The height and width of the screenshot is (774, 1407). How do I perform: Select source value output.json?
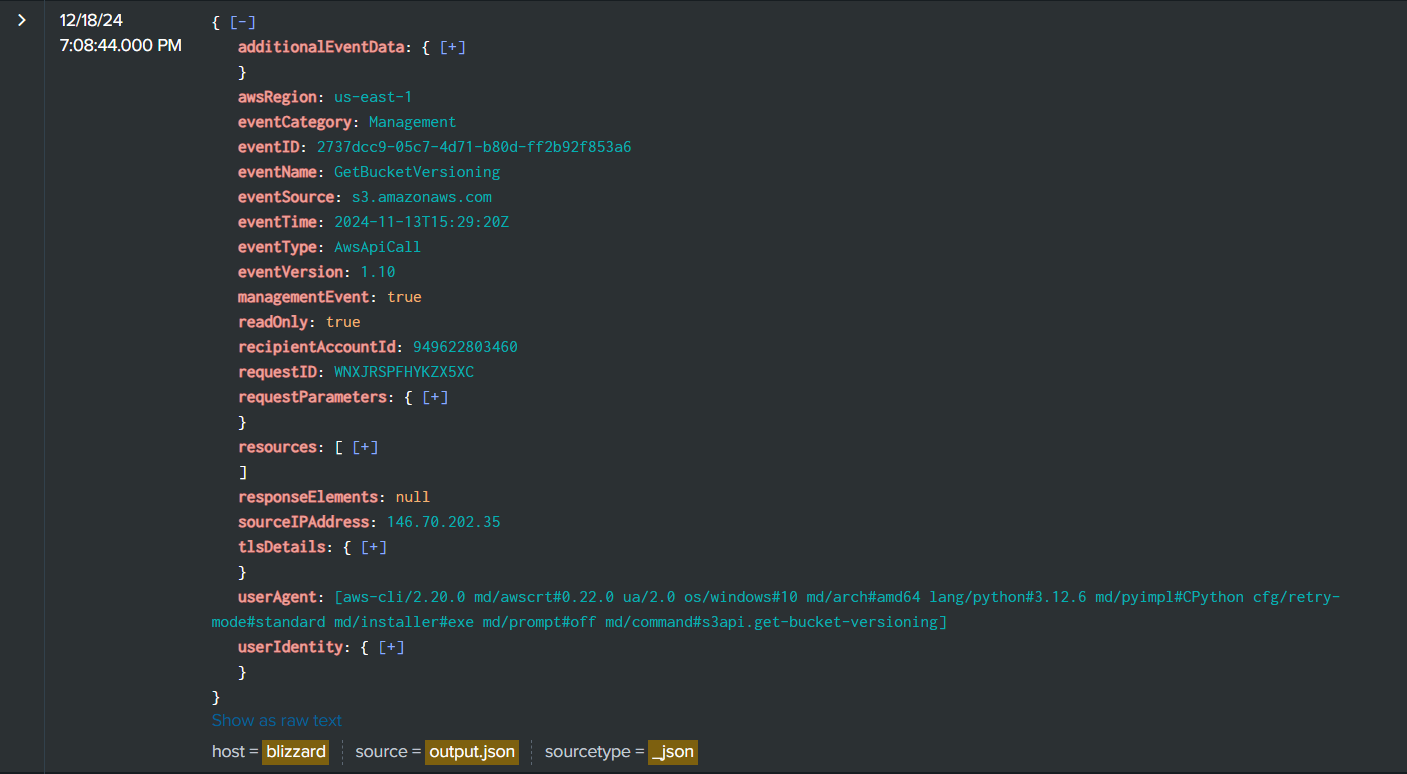(471, 752)
